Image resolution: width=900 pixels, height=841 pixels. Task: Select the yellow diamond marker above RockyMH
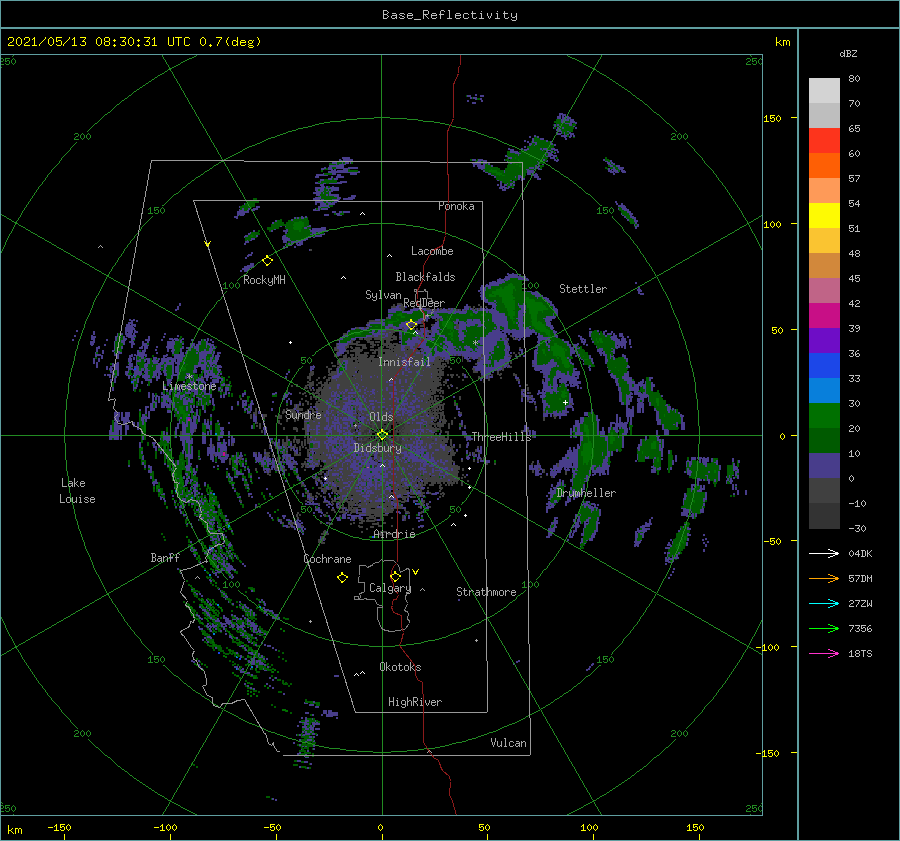(x=267, y=261)
